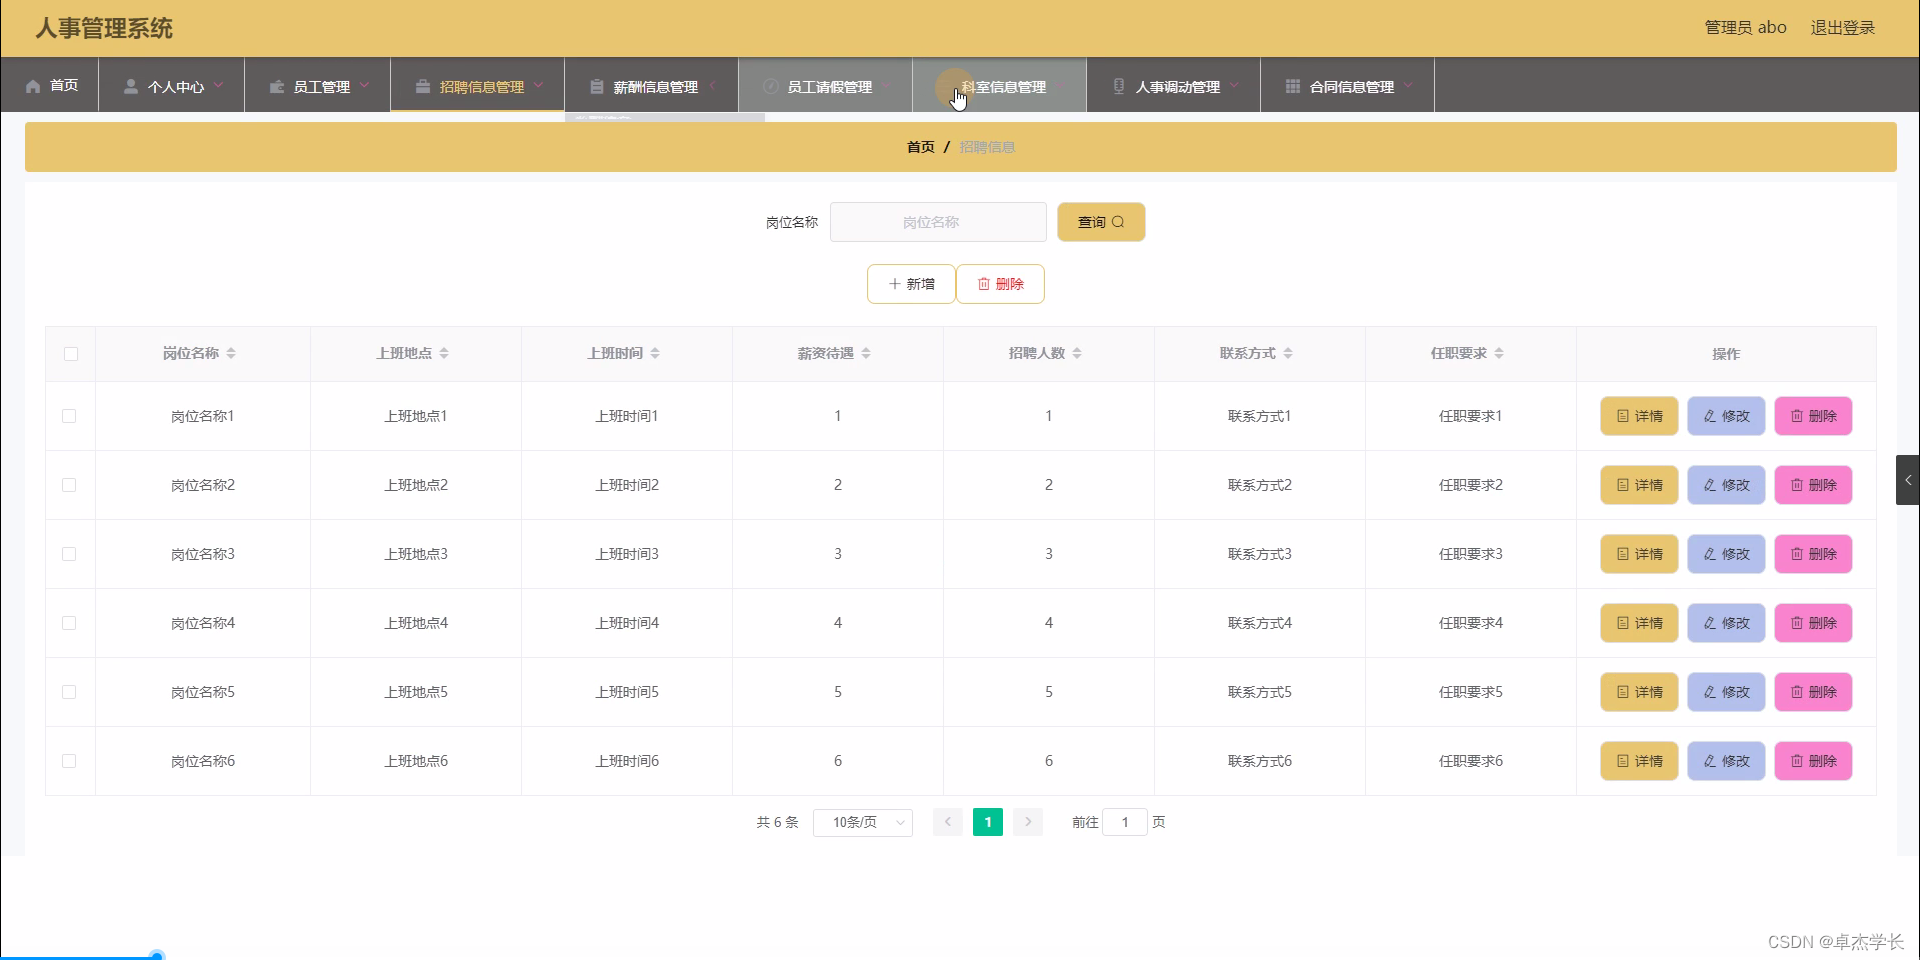Click the plus icon on 新增 button

click(x=896, y=284)
